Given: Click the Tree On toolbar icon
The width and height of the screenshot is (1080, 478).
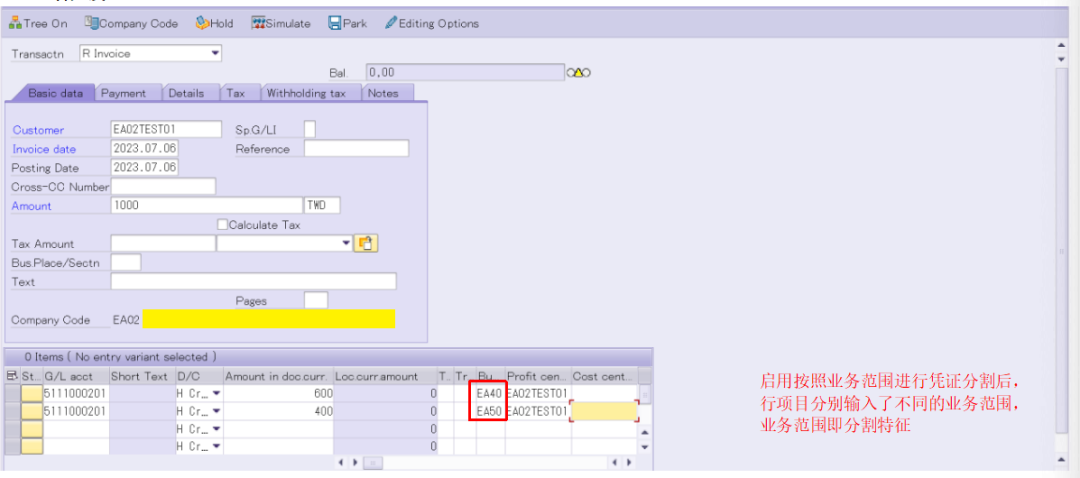Looking at the screenshot, I should [15, 23].
